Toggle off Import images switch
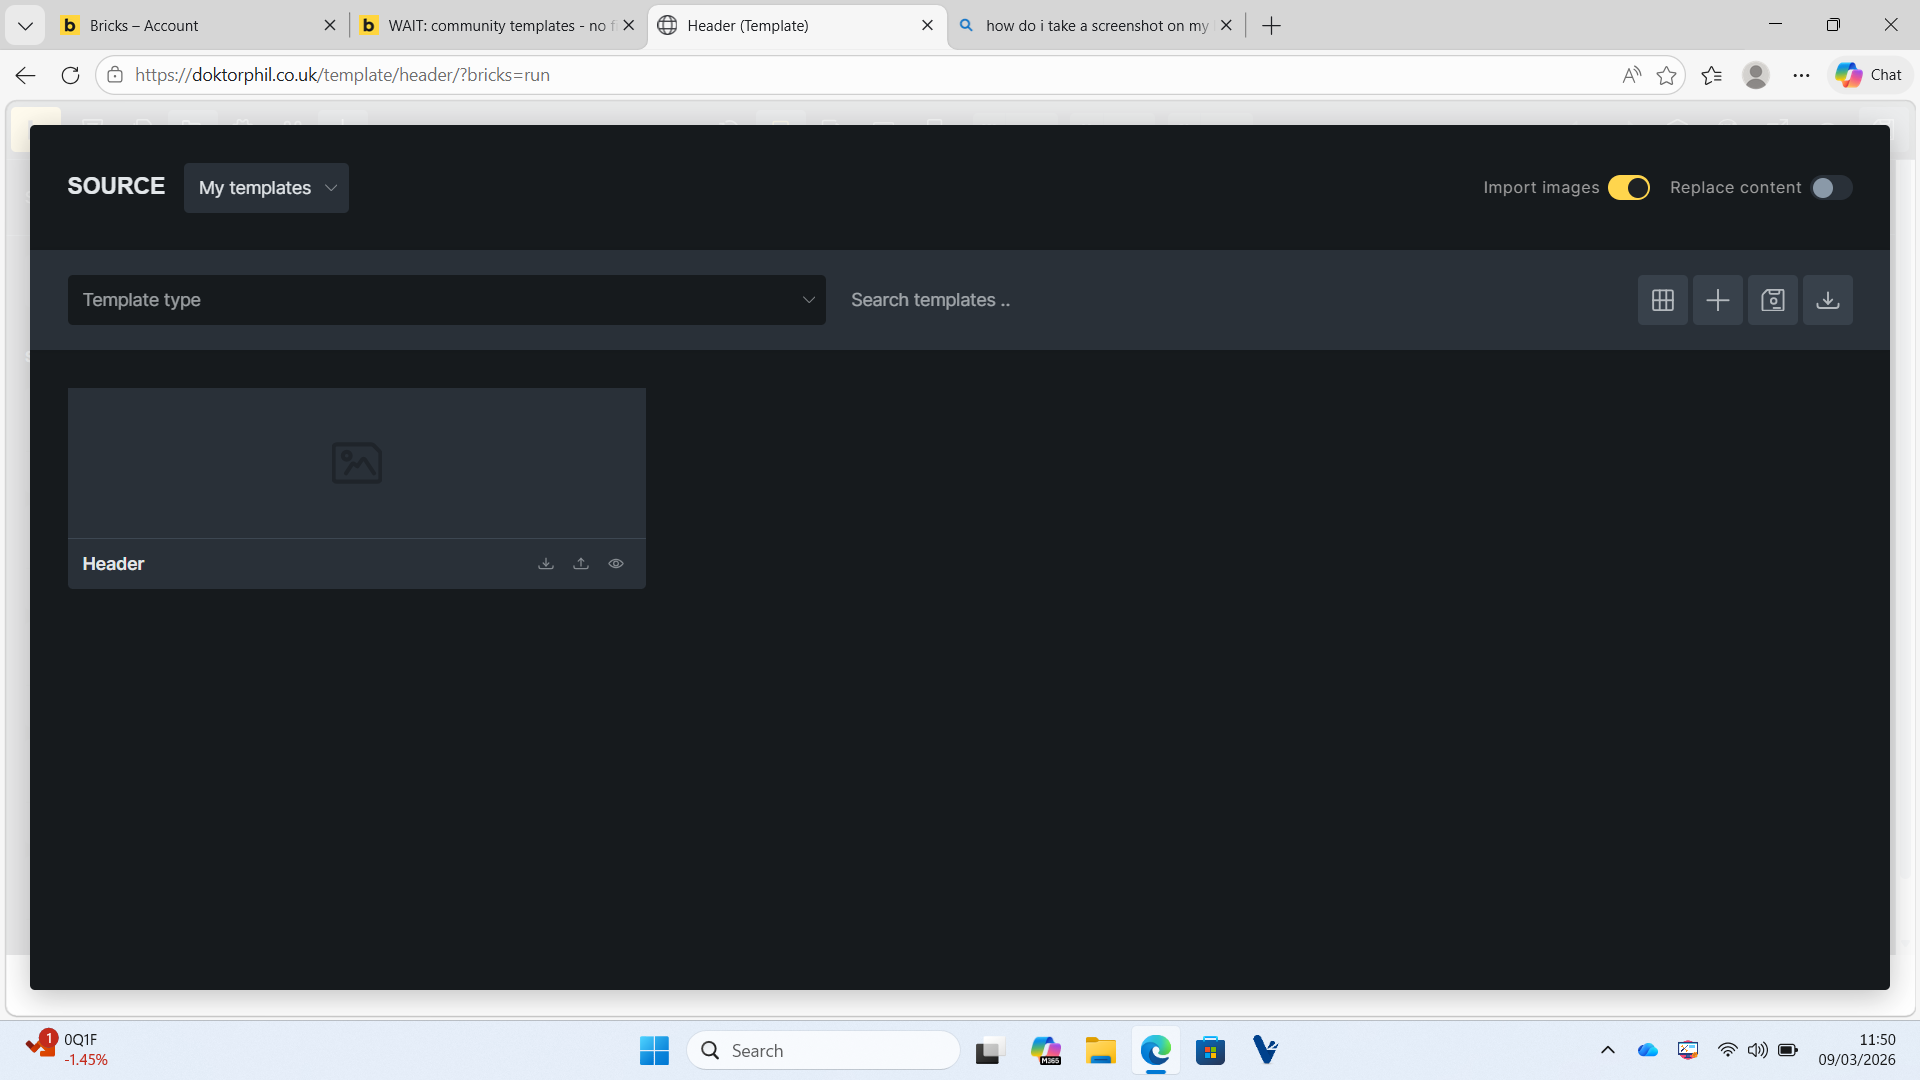The image size is (1920, 1080). 1628,188
